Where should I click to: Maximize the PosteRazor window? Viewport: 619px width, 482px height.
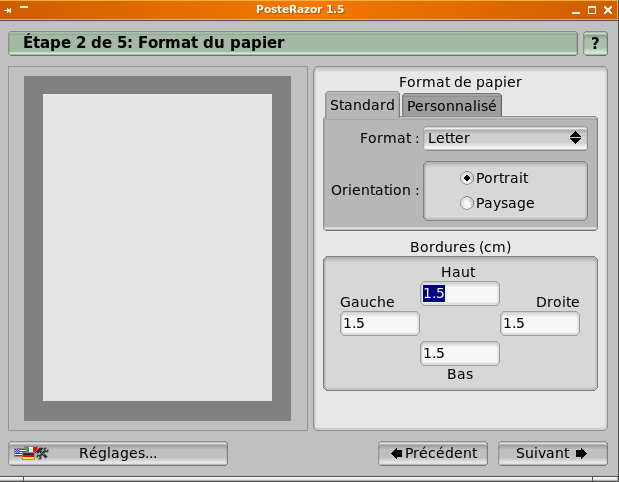coord(592,10)
